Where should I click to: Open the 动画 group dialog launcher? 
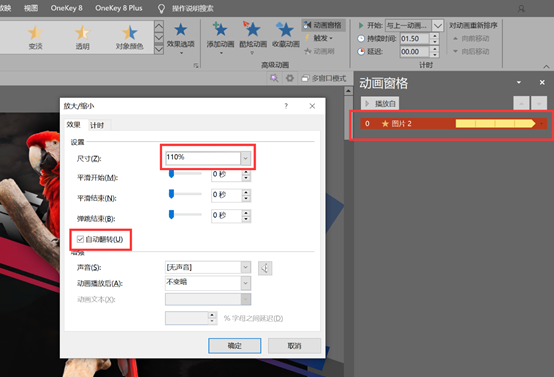(196, 65)
